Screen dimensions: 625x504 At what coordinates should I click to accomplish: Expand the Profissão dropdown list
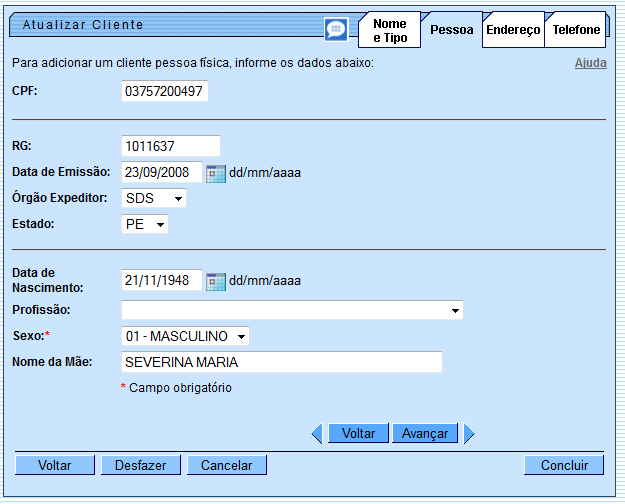point(292,310)
